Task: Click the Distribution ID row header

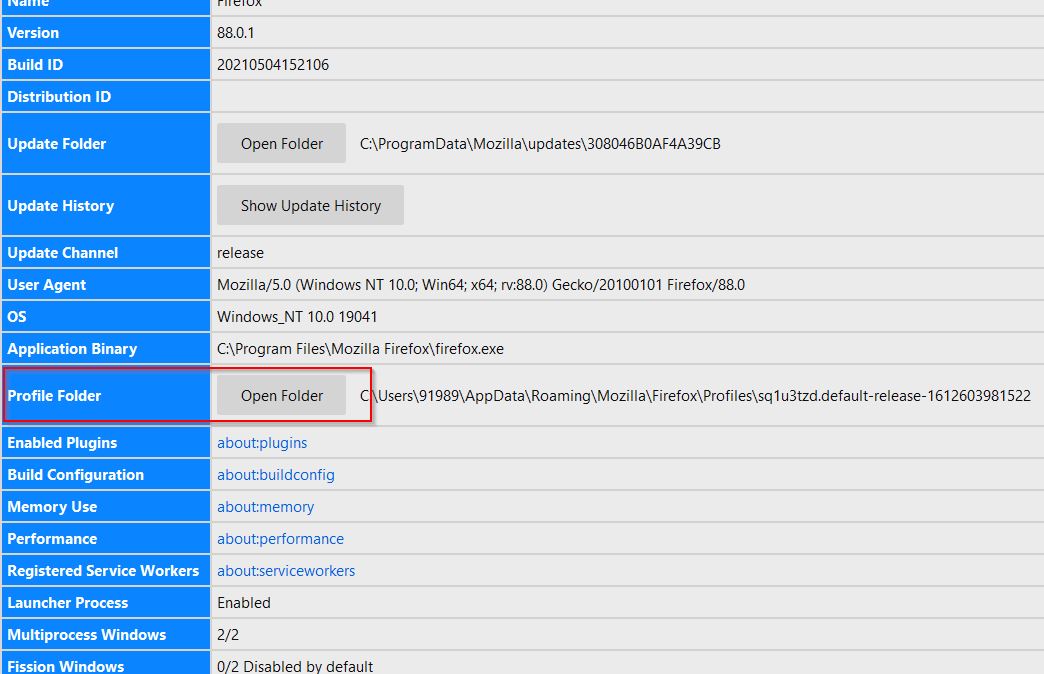Action: point(106,97)
